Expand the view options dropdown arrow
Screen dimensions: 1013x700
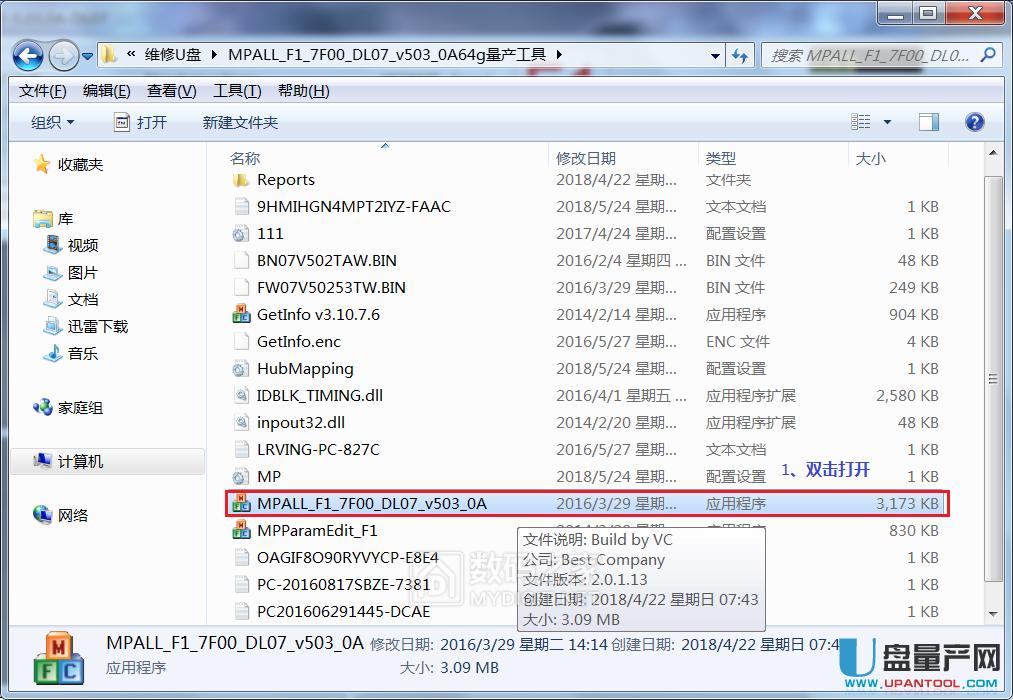(887, 122)
